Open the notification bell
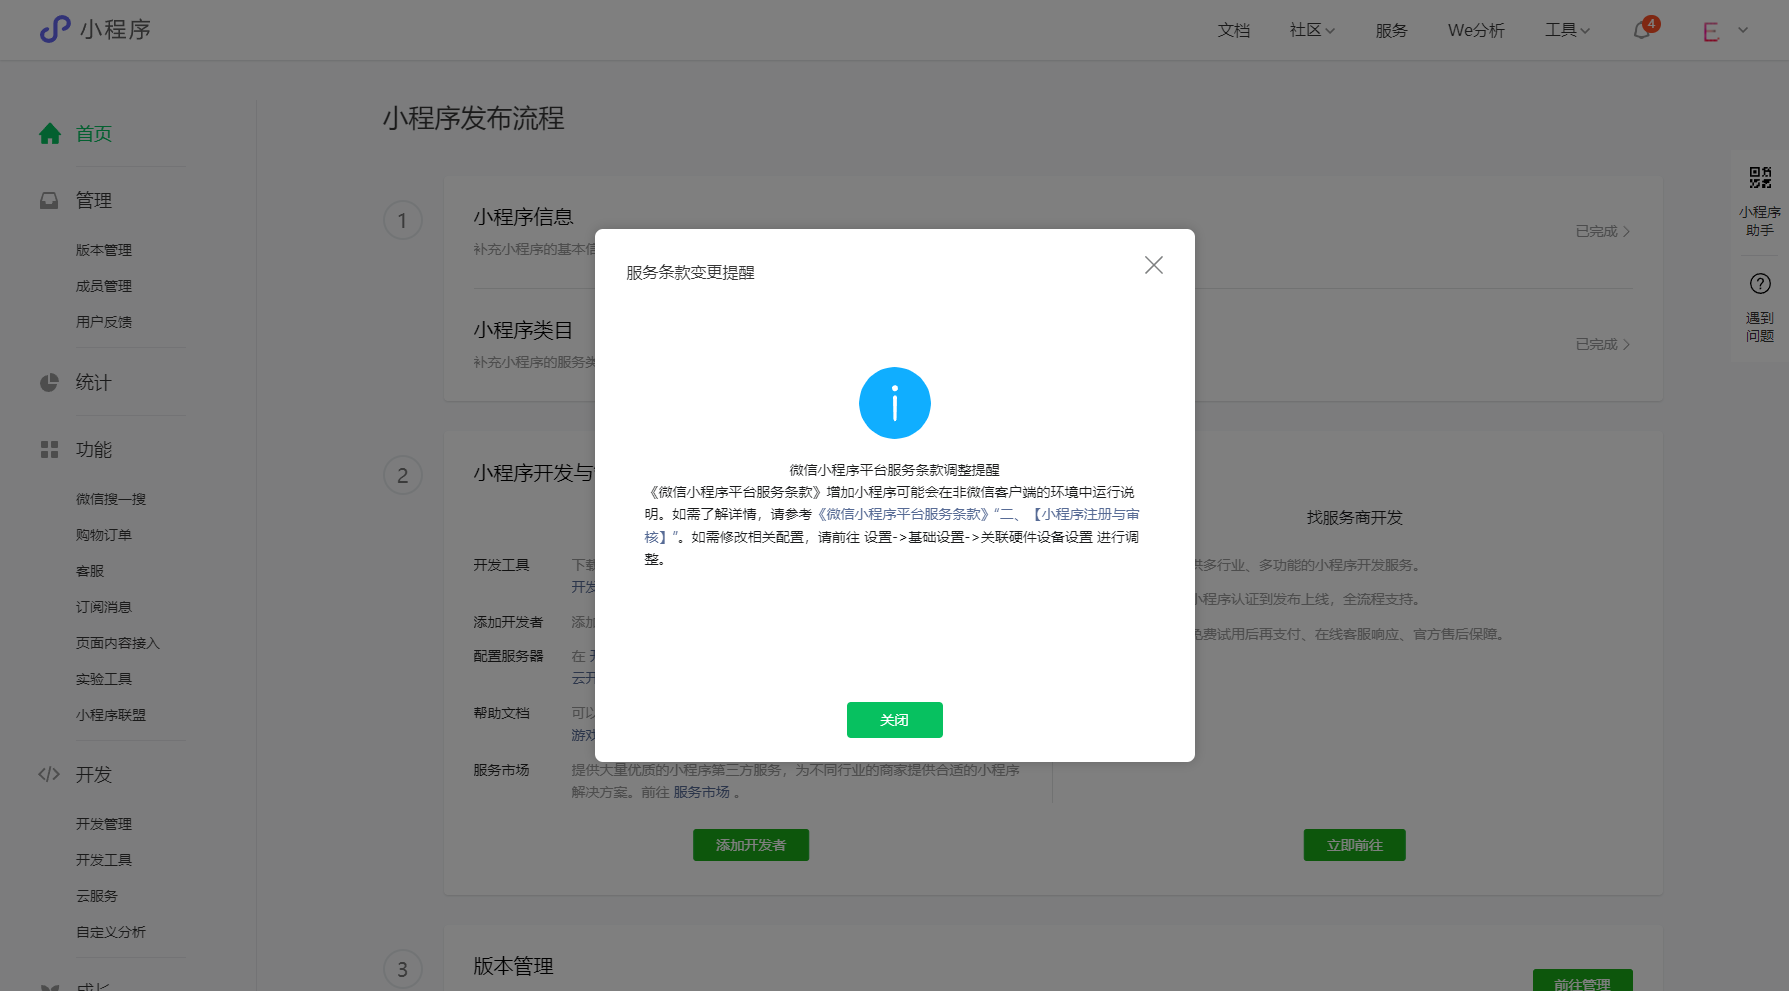 click(x=1642, y=30)
